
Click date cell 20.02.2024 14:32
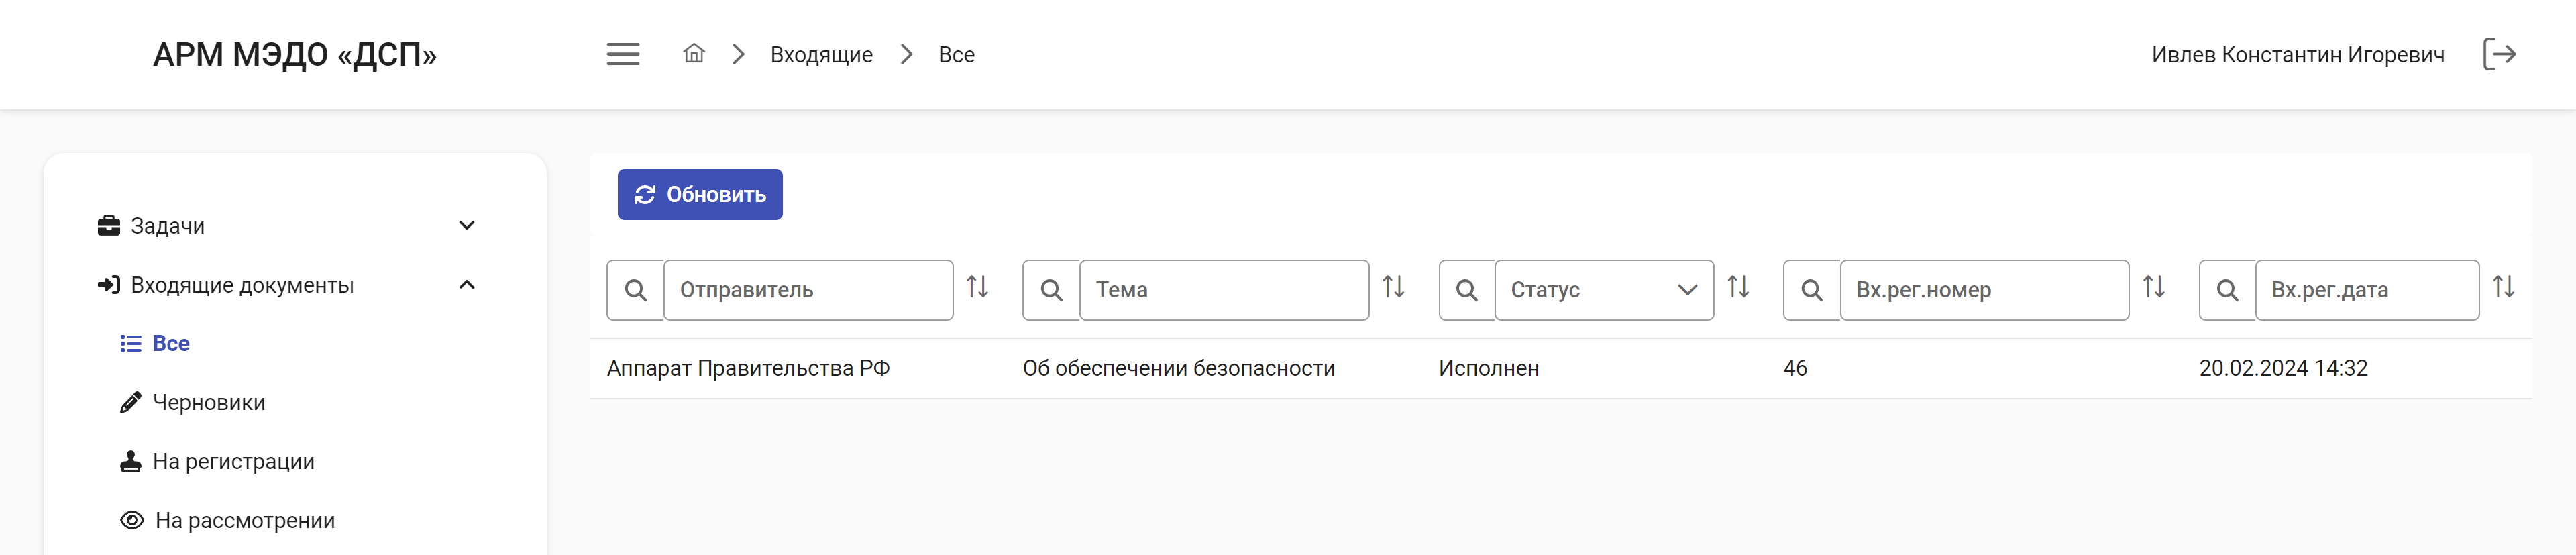coord(2283,369)
